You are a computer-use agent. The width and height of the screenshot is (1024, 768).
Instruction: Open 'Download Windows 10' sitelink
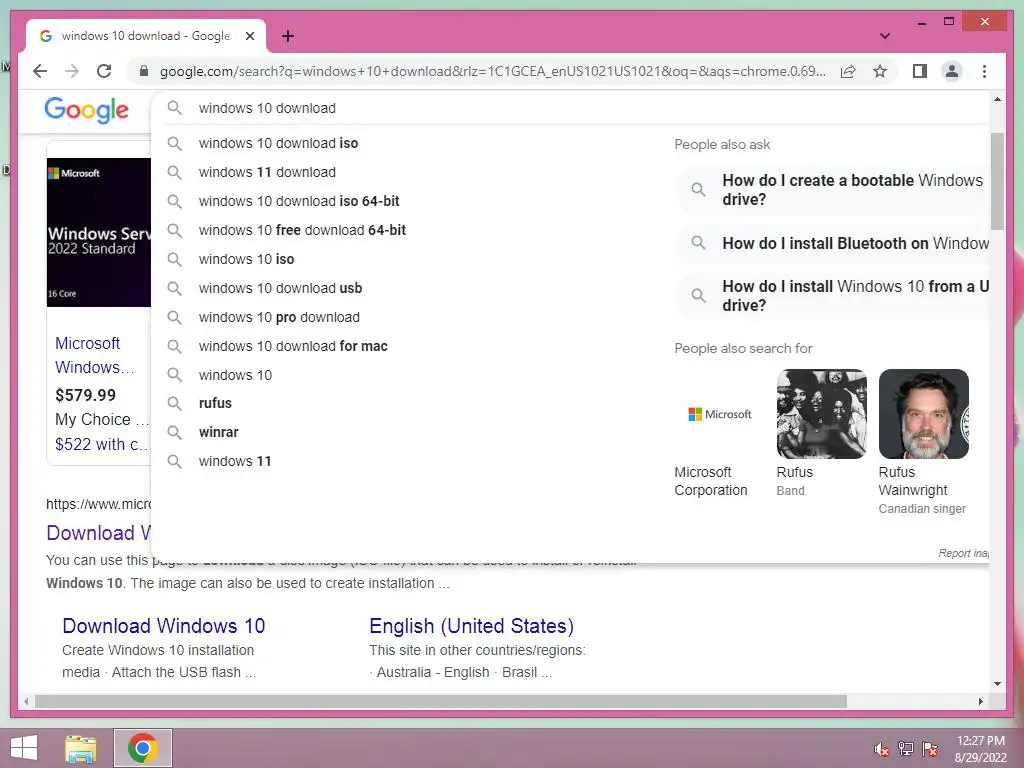click(163, 626)
